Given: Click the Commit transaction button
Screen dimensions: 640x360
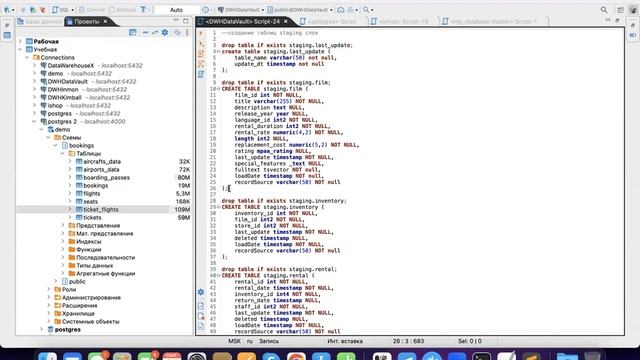Looking at the screenshot, I should (x=92, y=10).
